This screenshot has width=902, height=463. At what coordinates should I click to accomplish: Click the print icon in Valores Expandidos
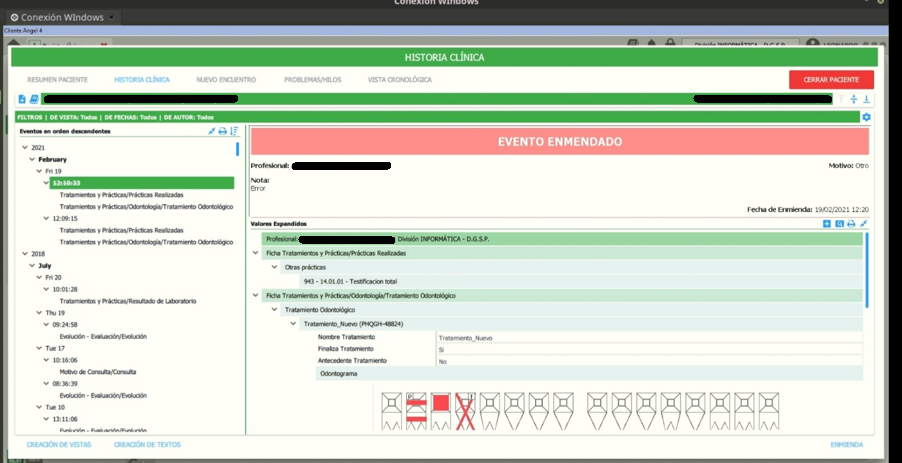851,224
